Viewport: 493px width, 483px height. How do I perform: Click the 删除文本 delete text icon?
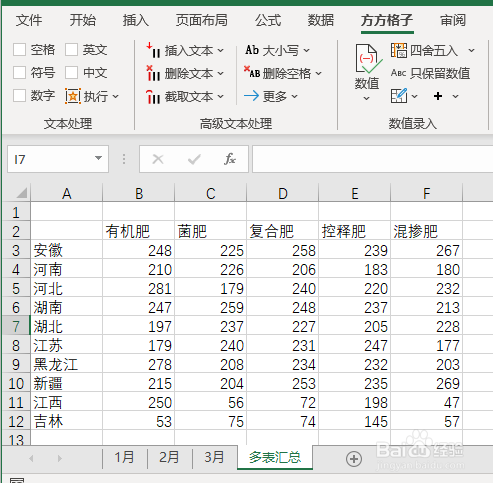[153, 73]
